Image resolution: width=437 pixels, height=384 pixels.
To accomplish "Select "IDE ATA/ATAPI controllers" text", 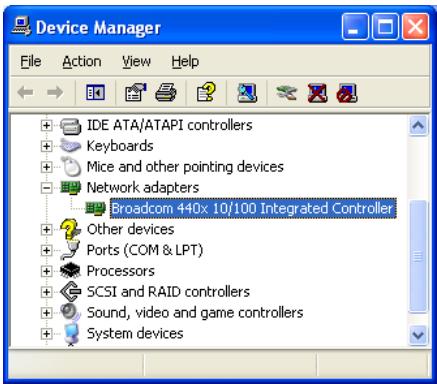I will [169, 125].
